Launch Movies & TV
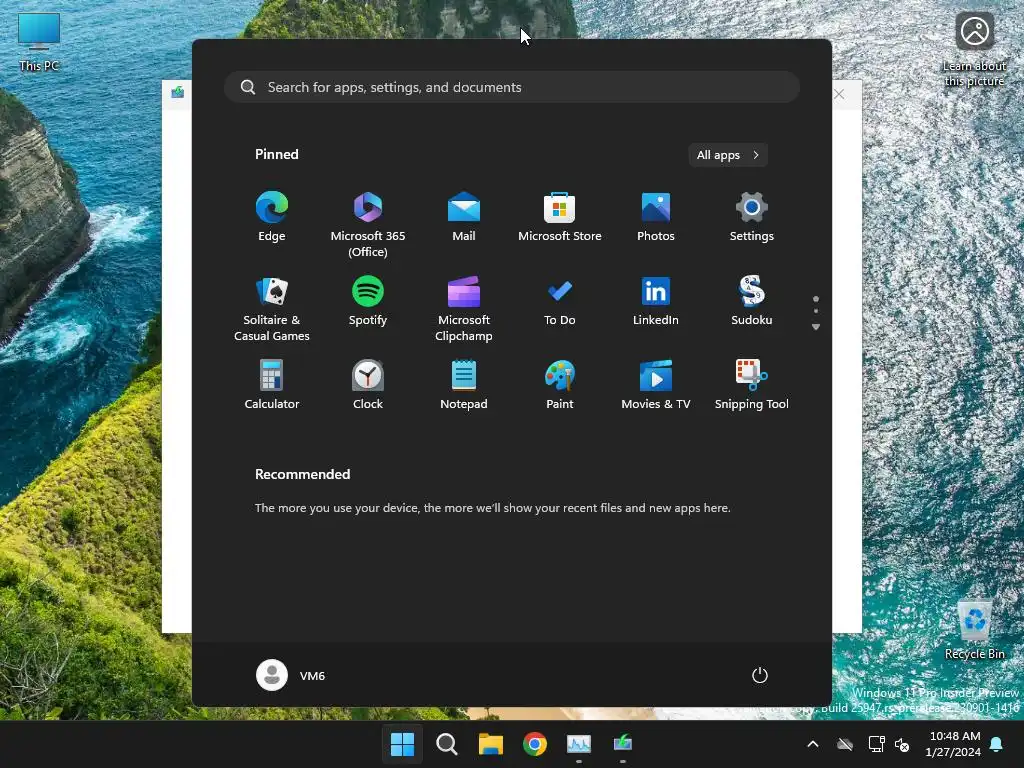The height and width of the screenshot is (768, 1024). pos(656,385)
